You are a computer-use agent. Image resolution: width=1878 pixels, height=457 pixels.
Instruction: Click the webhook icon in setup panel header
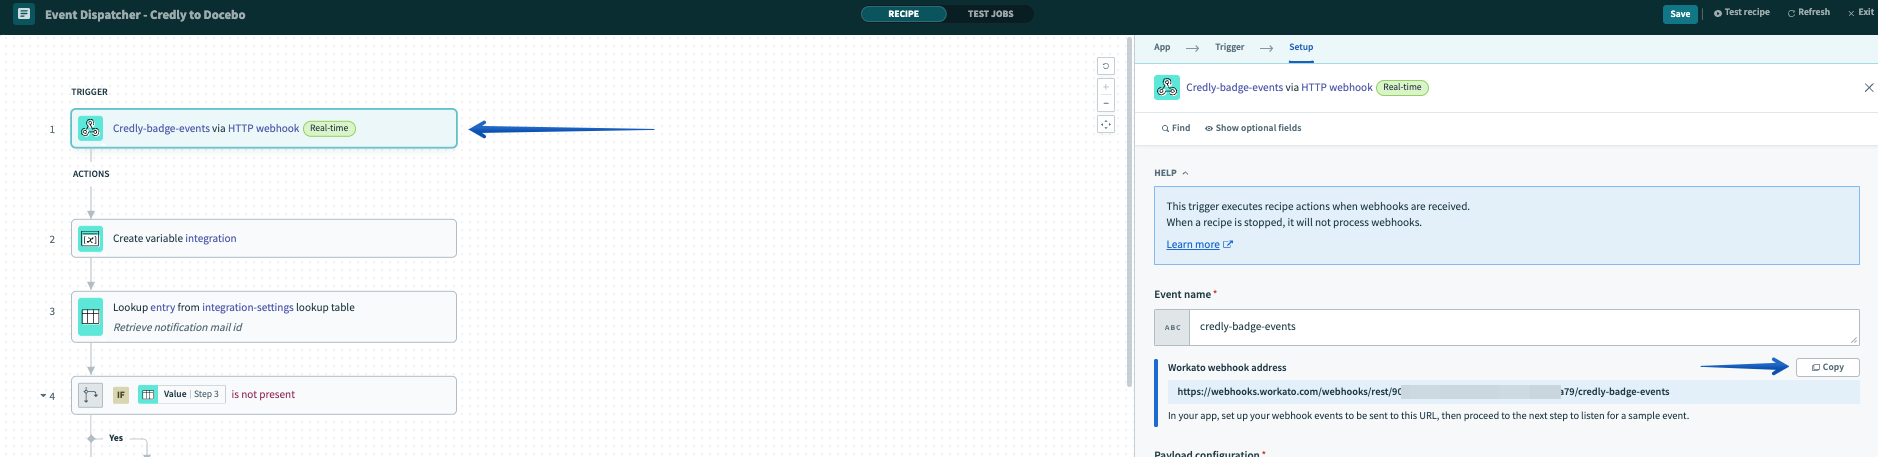[1166, 87]
